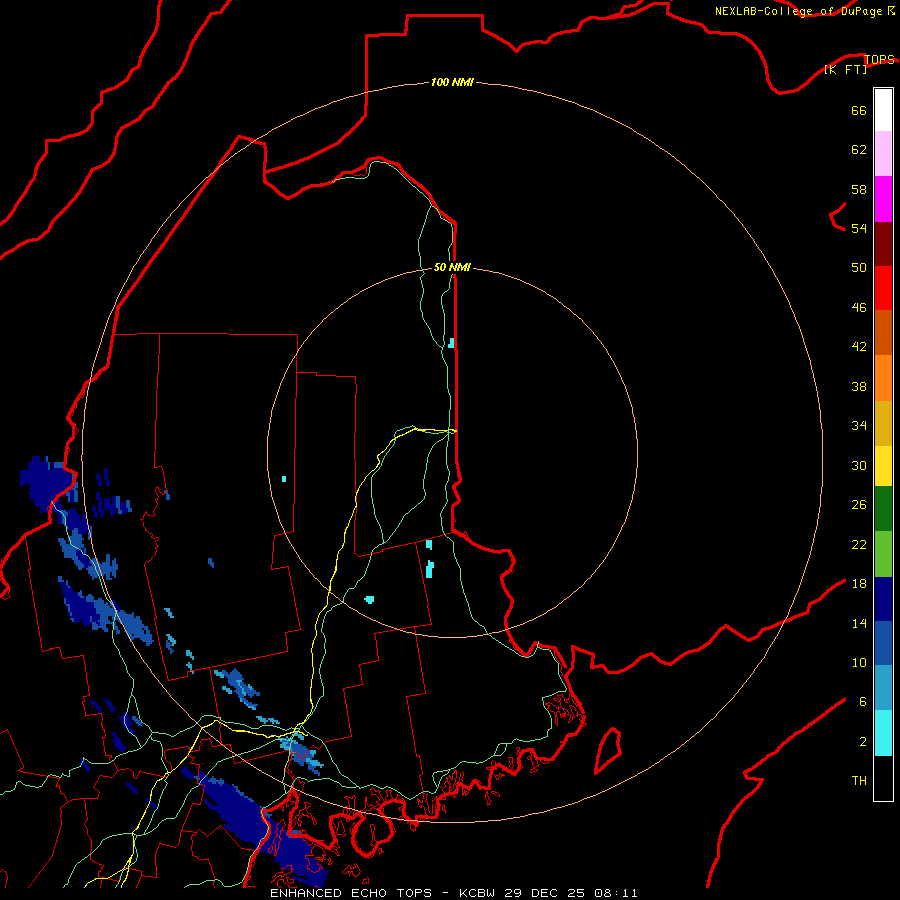Click the 100 NMI range ring label
The height and width of the screenshot is (900, 900).
(x=452, y=83)
